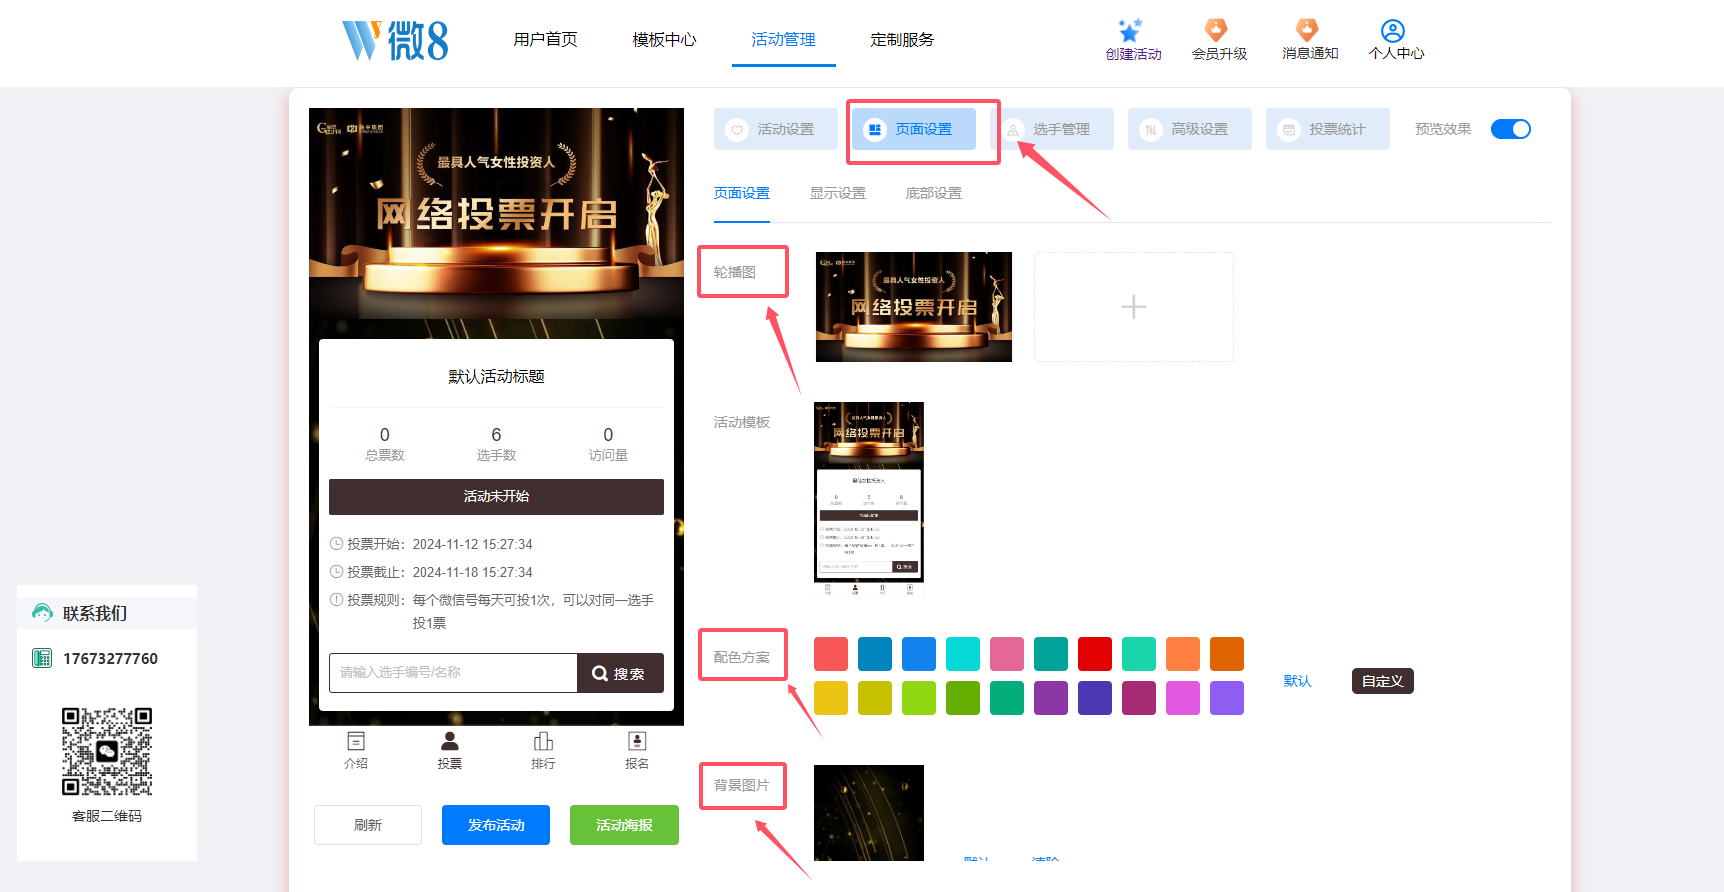The width and height of the screenshot is (1724, 892).
Task: Click the 活动未开始 status bar in preview
Action: pyautogui.click(x=496, y=497)
